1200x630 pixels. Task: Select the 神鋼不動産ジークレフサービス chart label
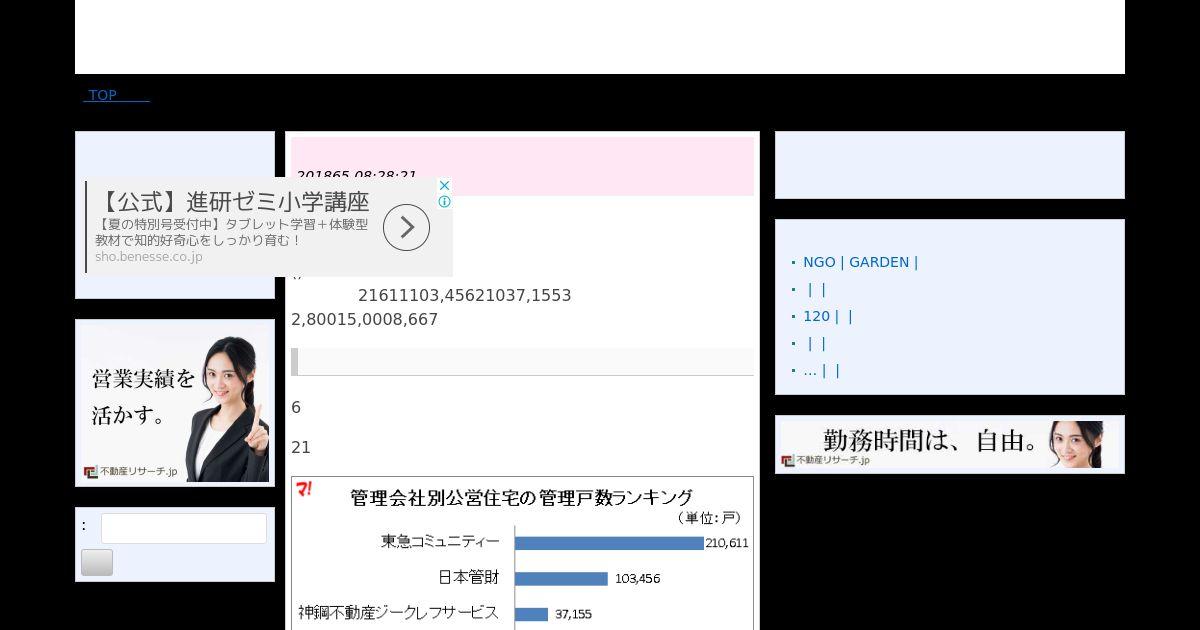(398, 612)
